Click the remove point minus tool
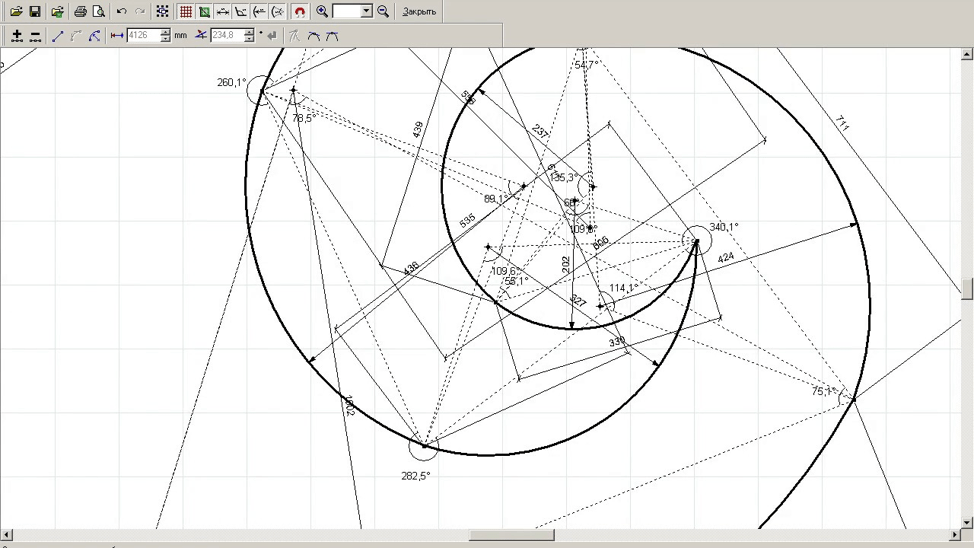974x548 pixels. pyautogui.click(x=35, y=36)
